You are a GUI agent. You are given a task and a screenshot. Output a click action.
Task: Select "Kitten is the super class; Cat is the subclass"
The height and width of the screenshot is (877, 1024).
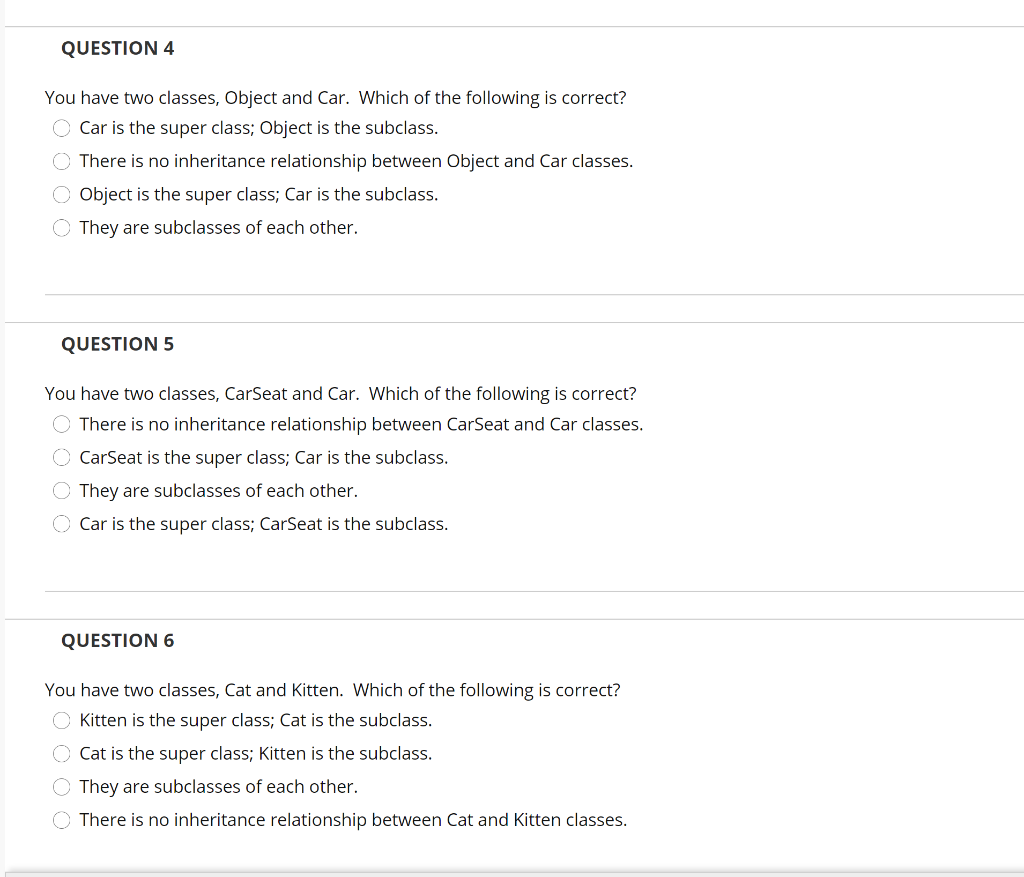pos(61,720)
